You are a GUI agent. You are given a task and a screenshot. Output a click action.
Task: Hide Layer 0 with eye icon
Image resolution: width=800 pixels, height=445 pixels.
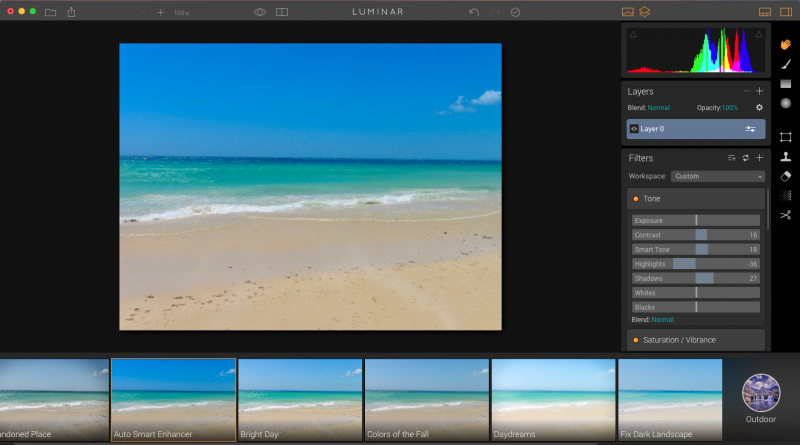coord(634,129)
